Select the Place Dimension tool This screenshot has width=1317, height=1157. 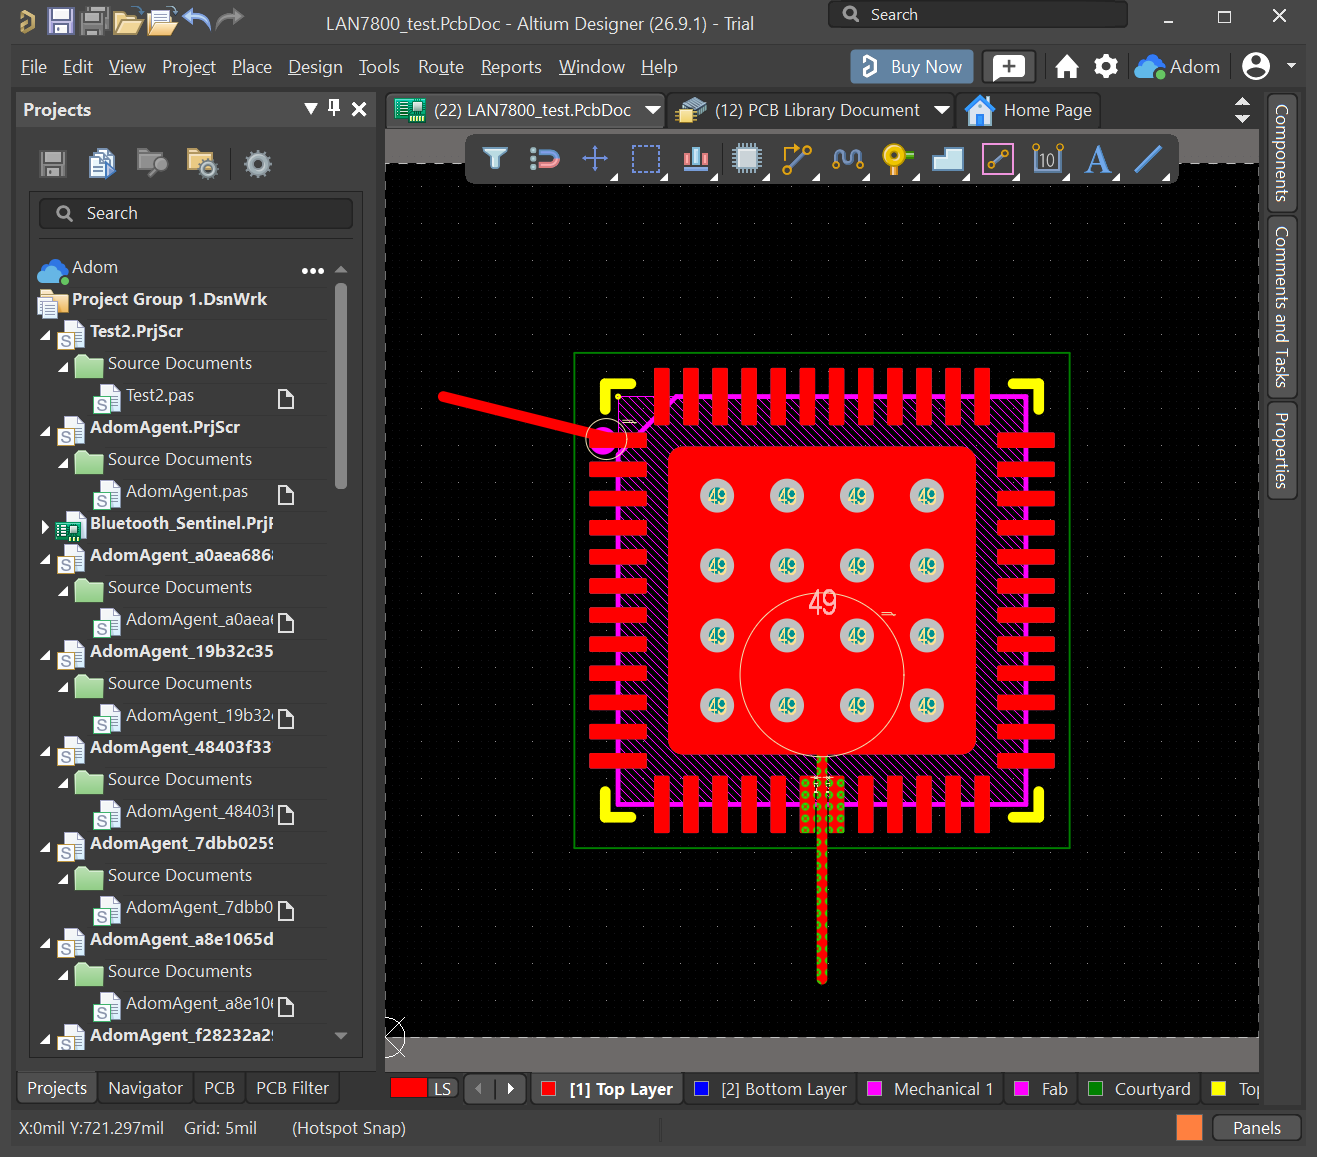click(x=1047, y=159)
